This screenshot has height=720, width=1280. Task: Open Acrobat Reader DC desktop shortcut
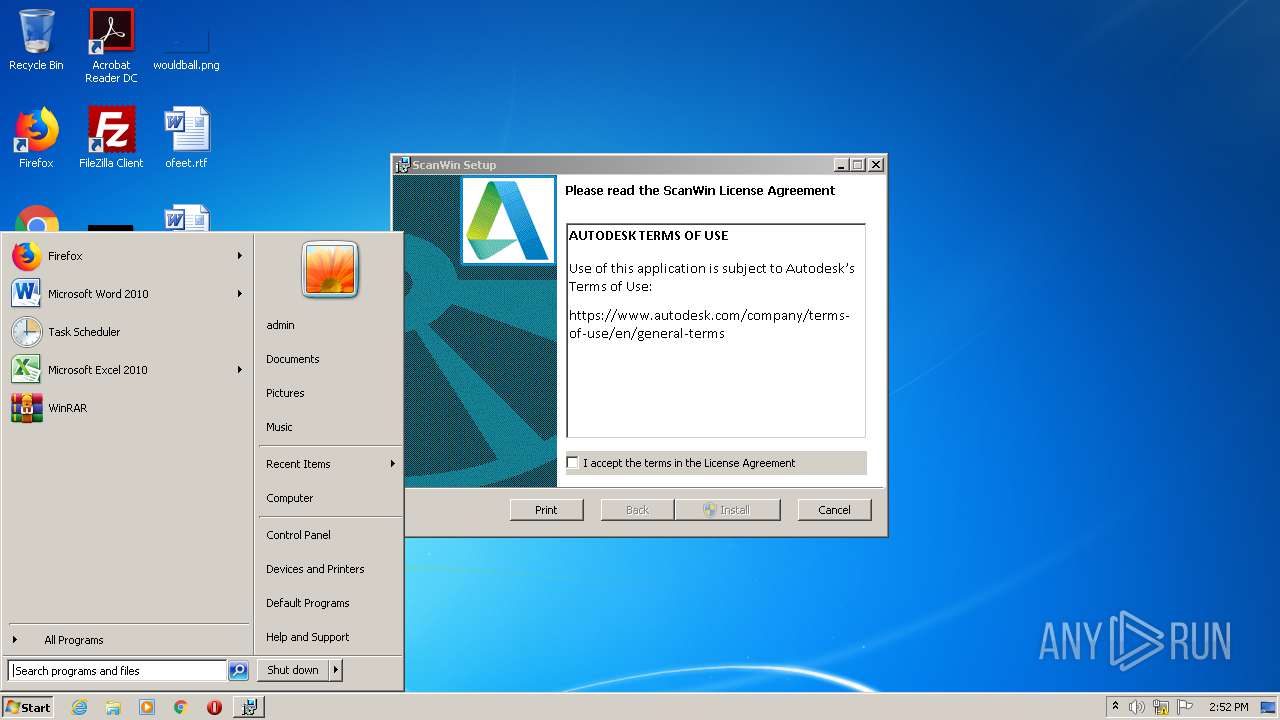pyautogui.click(x=111, y=45)
